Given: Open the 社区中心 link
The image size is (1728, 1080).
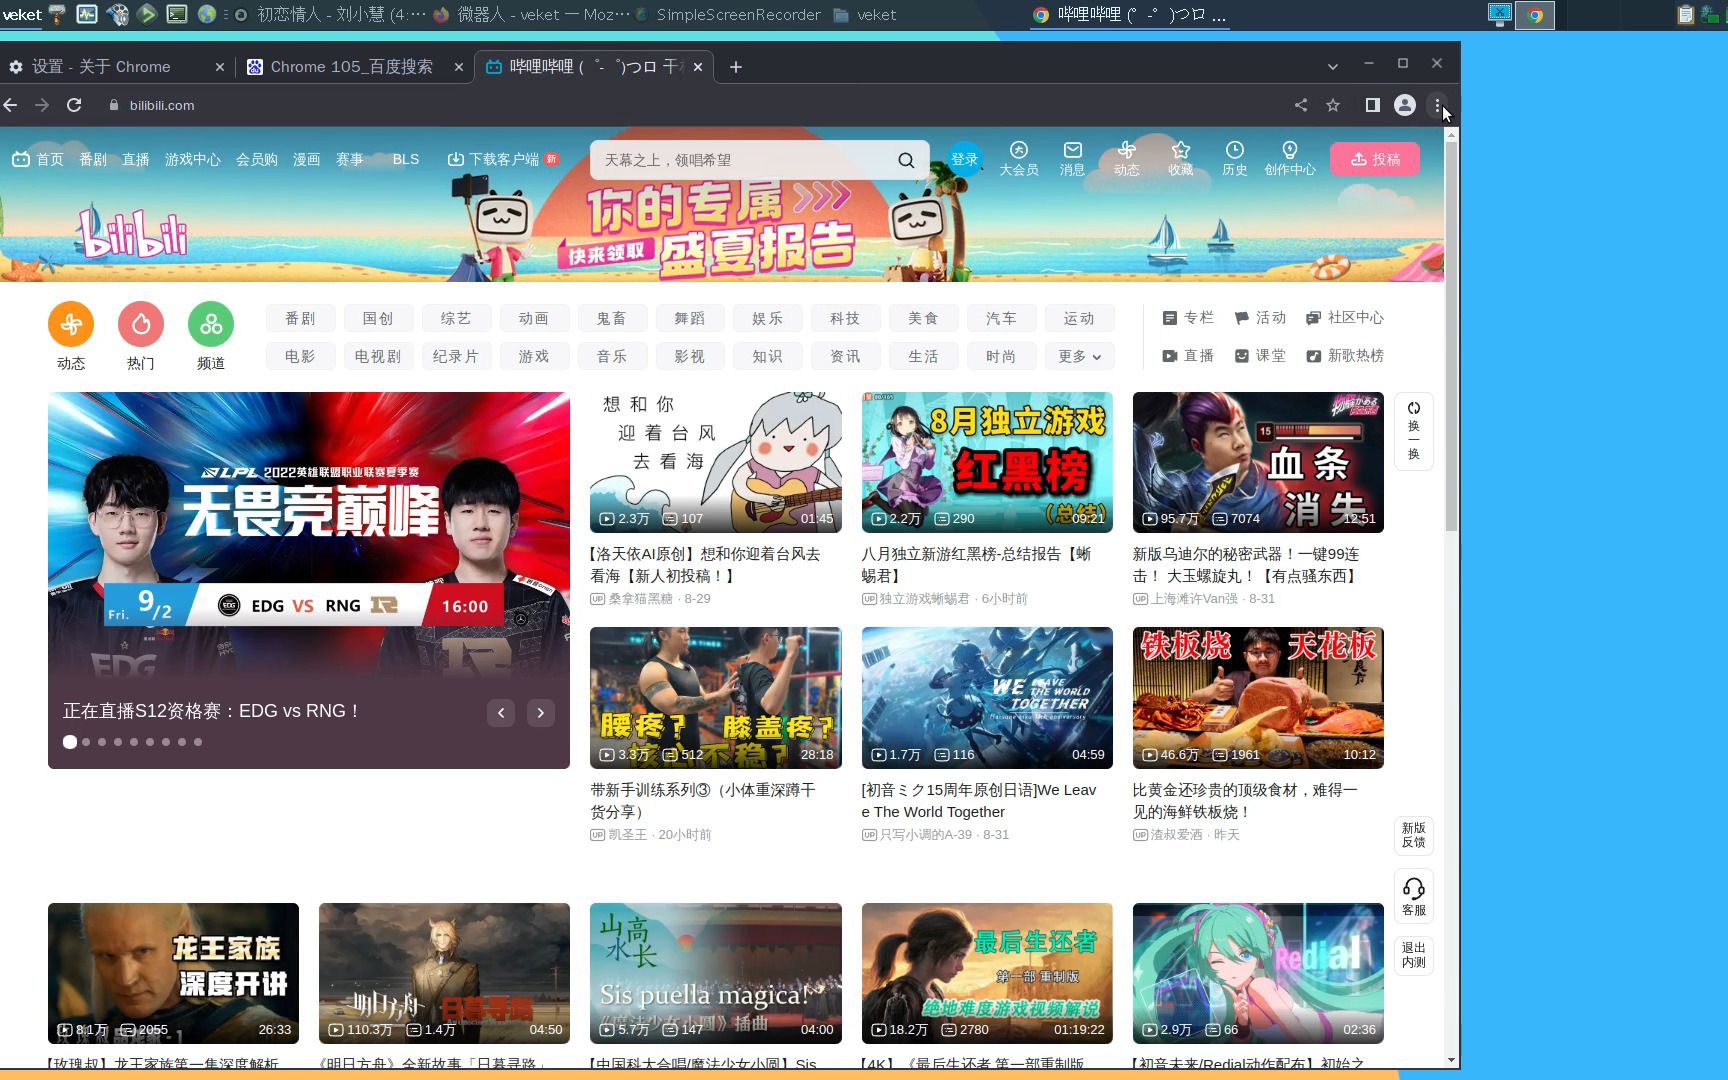Looking at the screenshot, I should [1345, 318].
